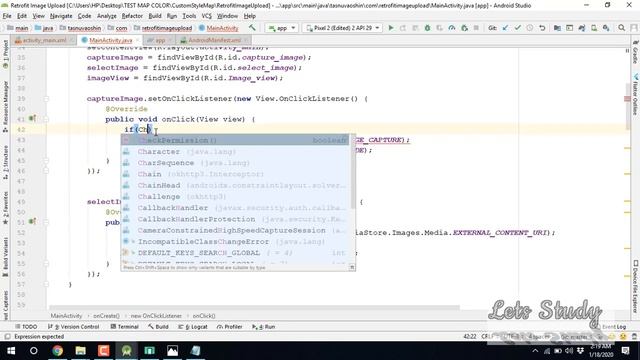The height and width of the screenshot is (360, 640).
Task: Collapse code fold marker at line 39
Action: pos(46,99)
